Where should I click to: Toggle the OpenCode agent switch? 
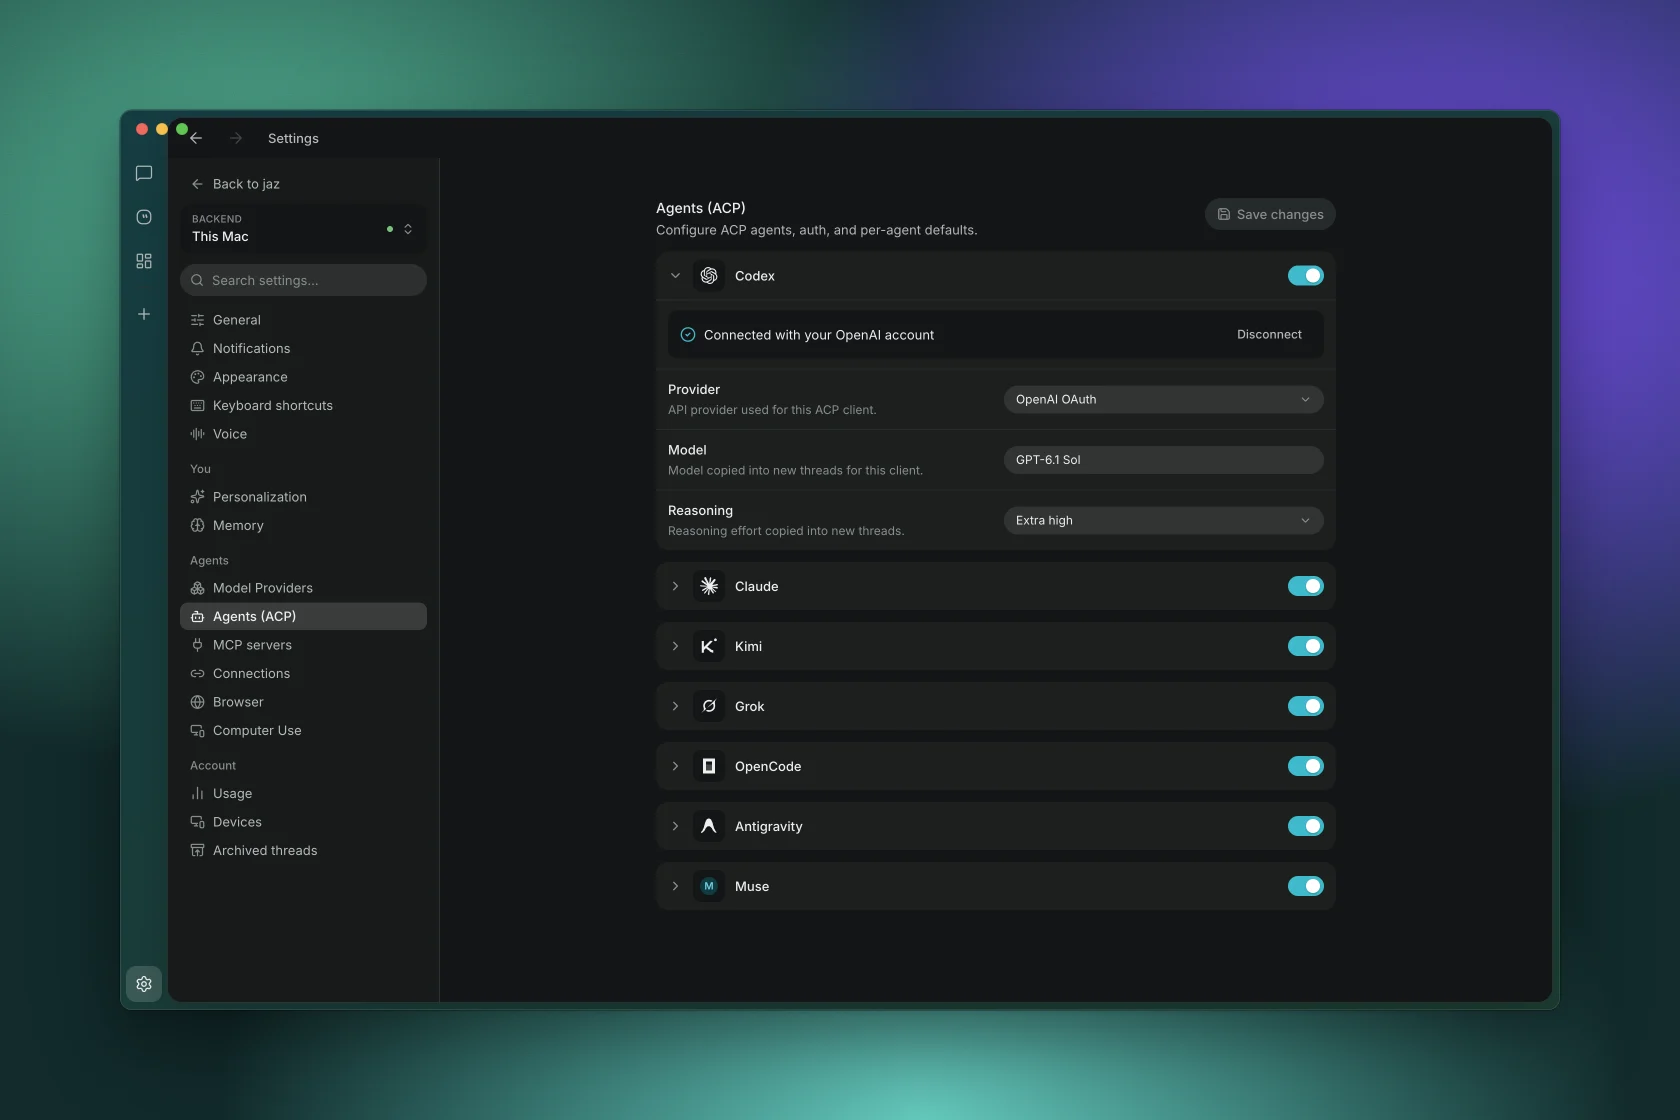pos(1305,766)
